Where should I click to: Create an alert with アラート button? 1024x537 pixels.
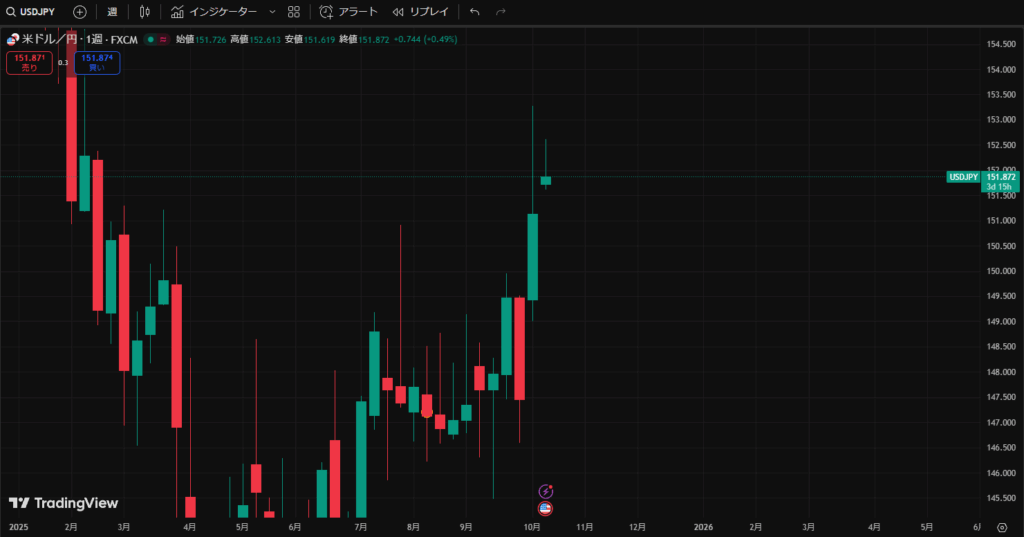[349, 12]
